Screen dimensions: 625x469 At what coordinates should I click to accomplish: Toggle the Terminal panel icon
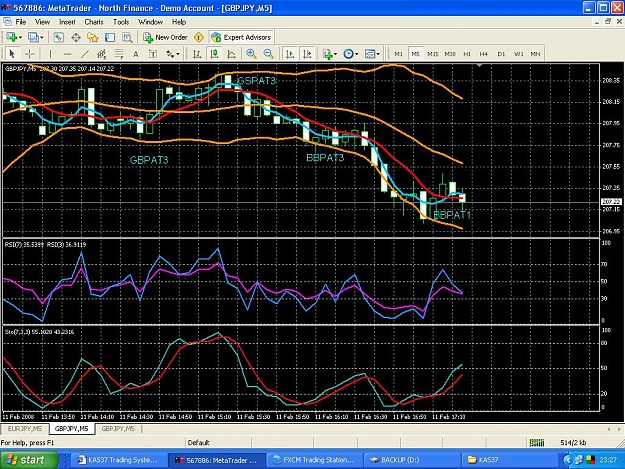click(110, 37)
